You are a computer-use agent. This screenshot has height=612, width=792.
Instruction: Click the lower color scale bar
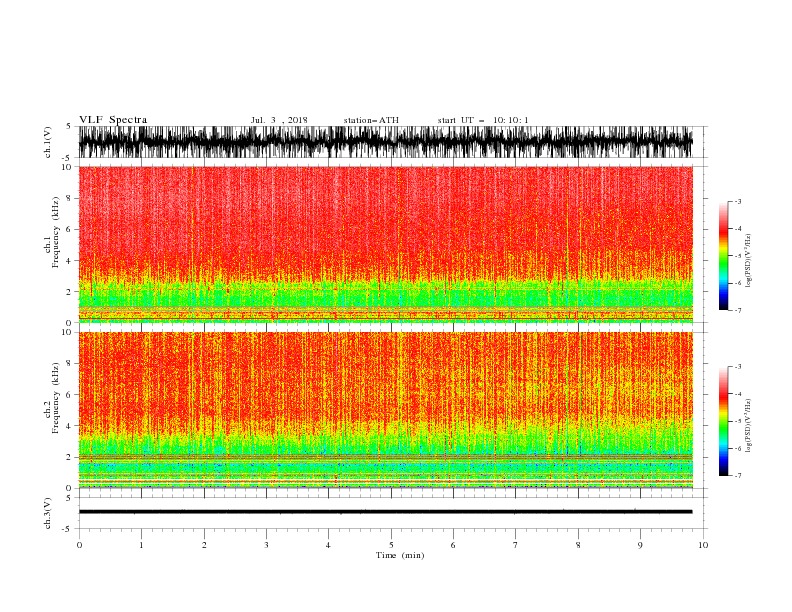(723, 421)
